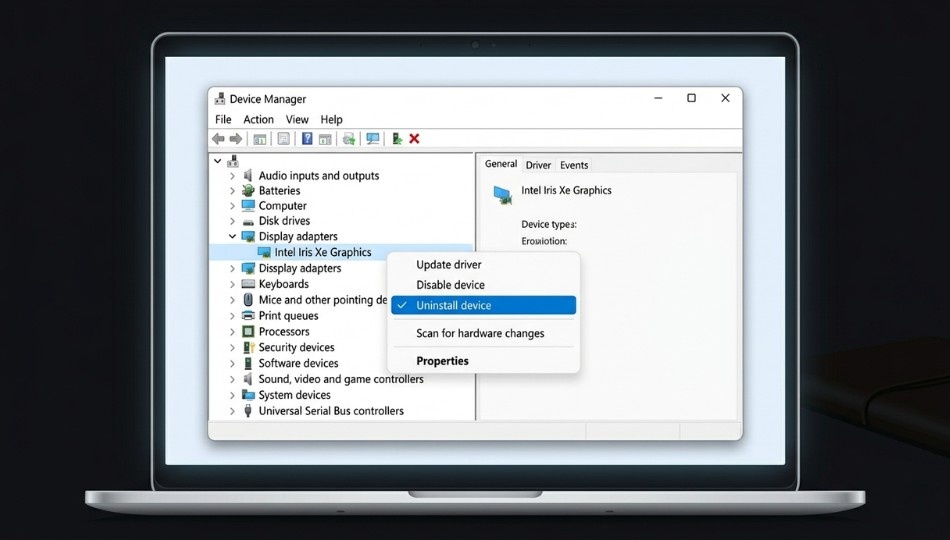Click the Update device driver toolbar icon
The width and height of the screenshot is (950, 540).
pos(349,139)
